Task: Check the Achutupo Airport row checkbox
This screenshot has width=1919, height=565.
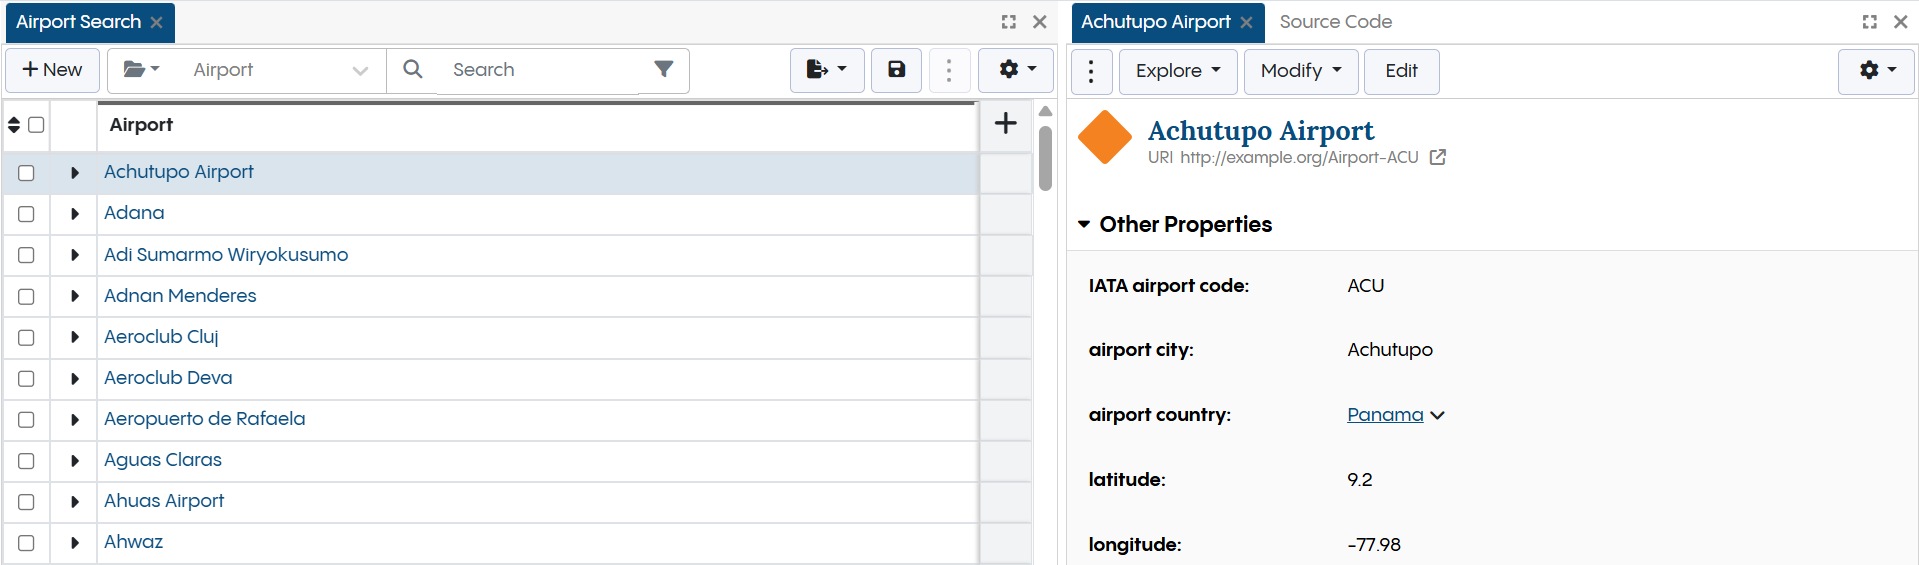Action: pos(26,173)
